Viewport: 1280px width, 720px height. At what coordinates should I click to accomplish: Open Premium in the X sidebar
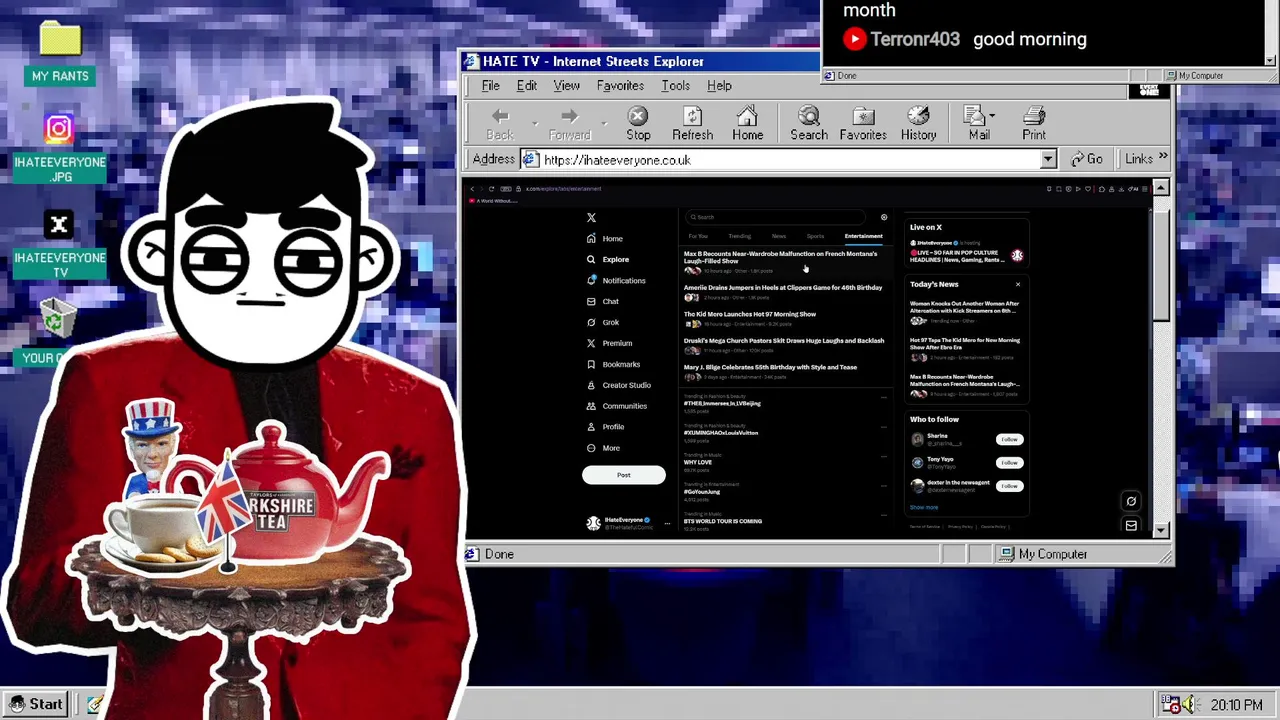[x=609, y=343]
